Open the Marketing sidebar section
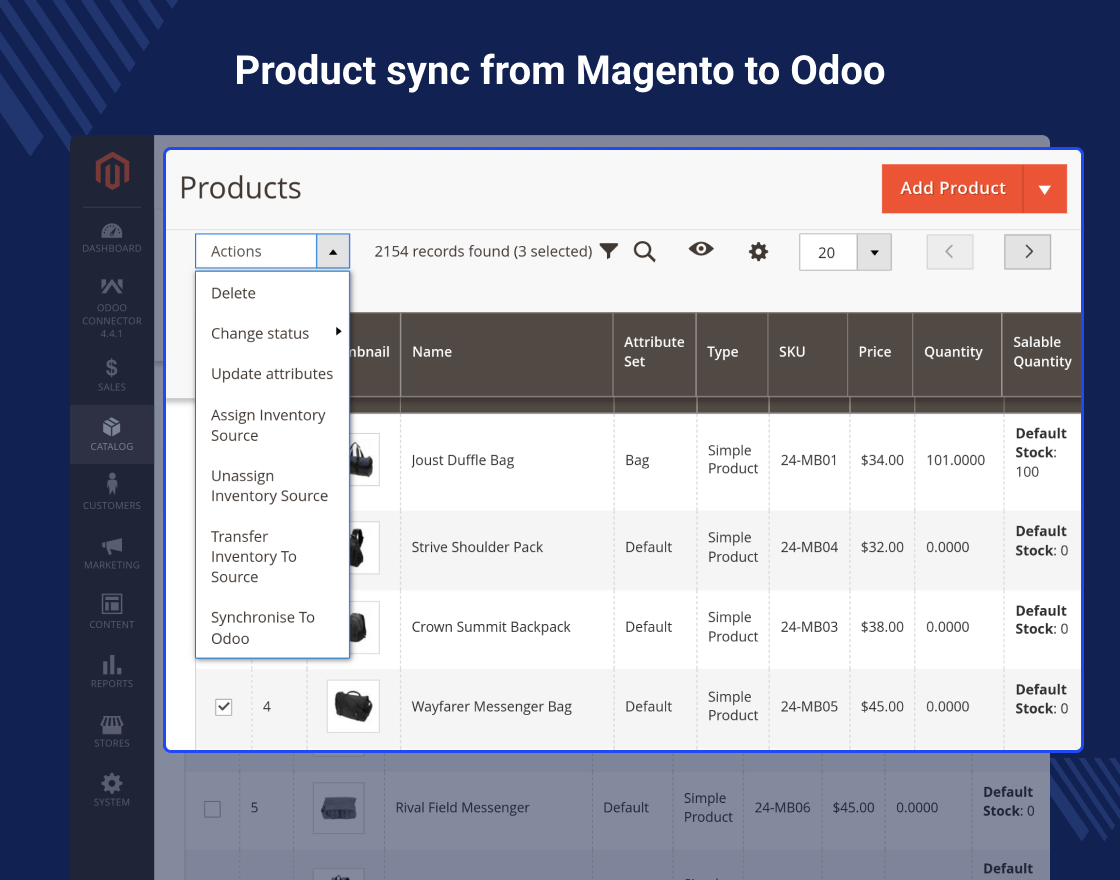 pos(112,553)
